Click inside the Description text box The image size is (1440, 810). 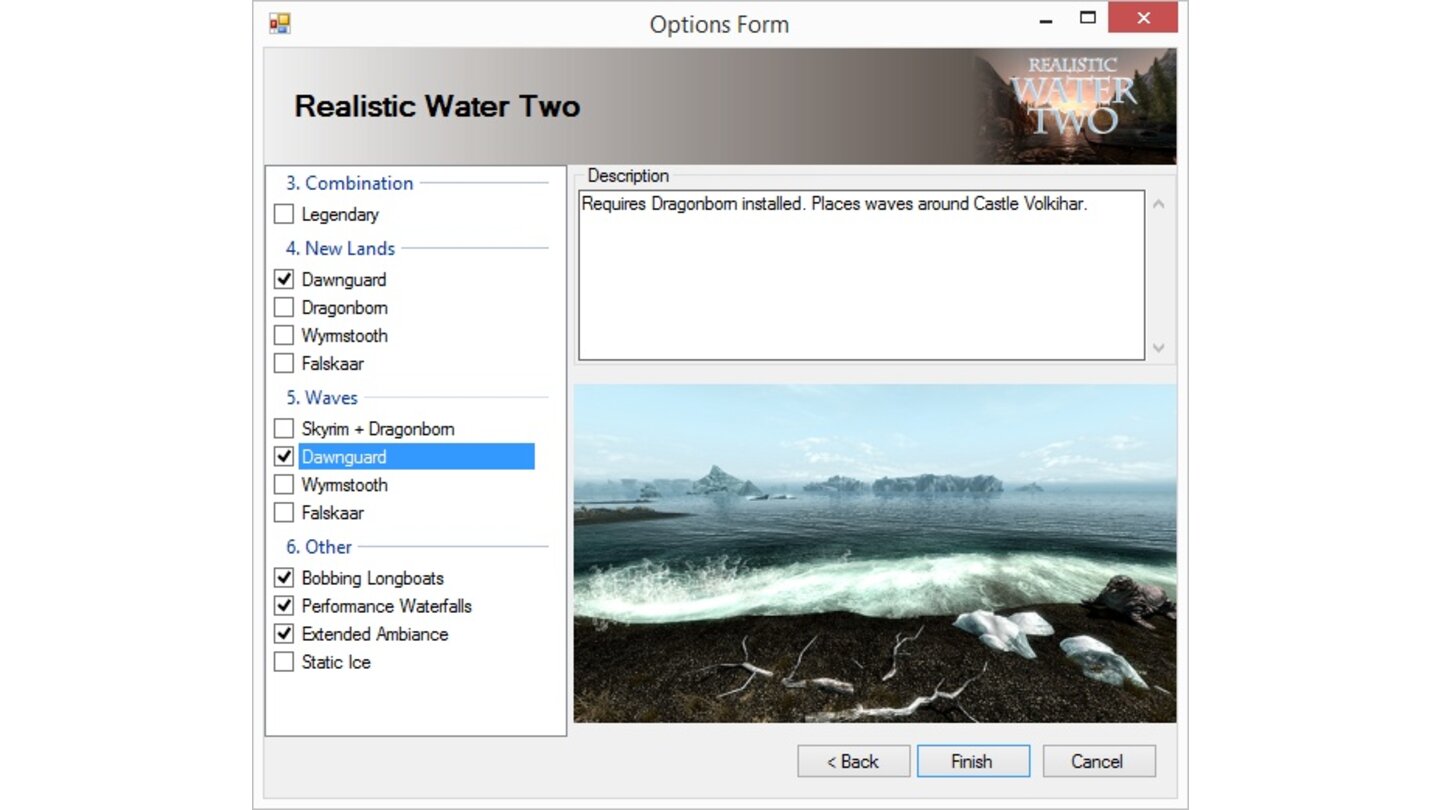[x=861, y=275]
